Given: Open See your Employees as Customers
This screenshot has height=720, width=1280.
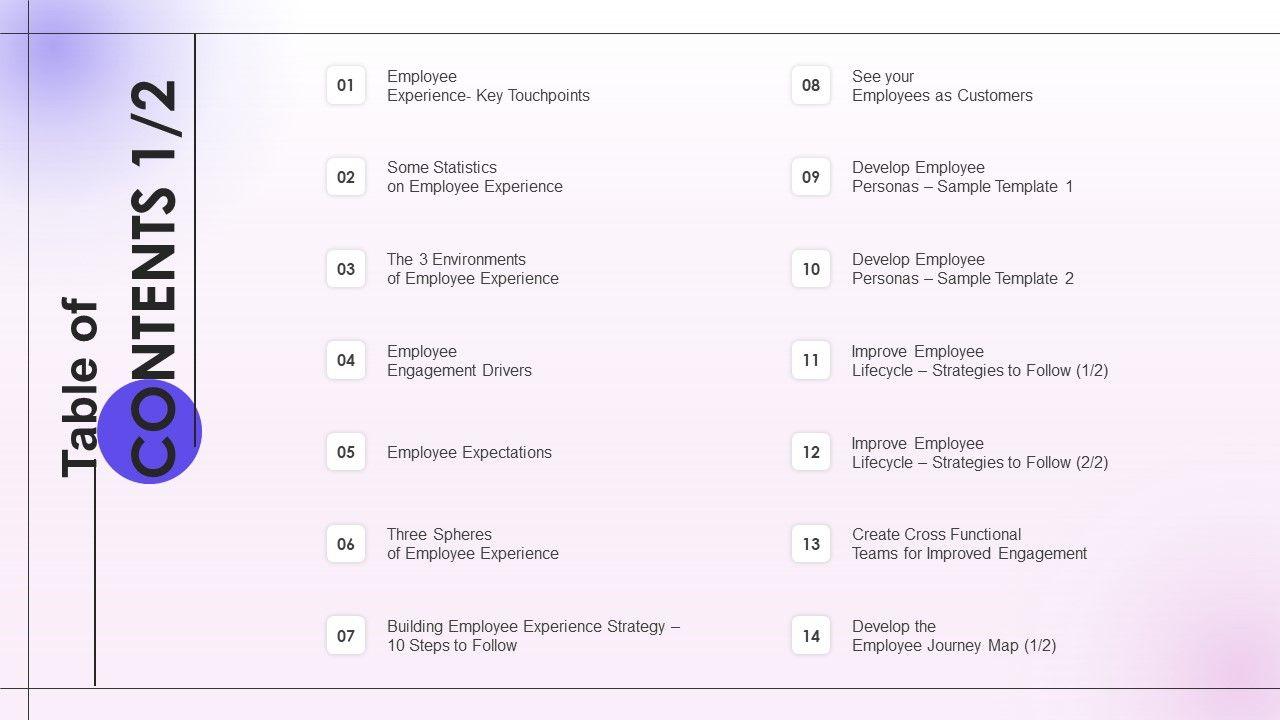Looking at the screenshot, I should (x=942, y=86).
